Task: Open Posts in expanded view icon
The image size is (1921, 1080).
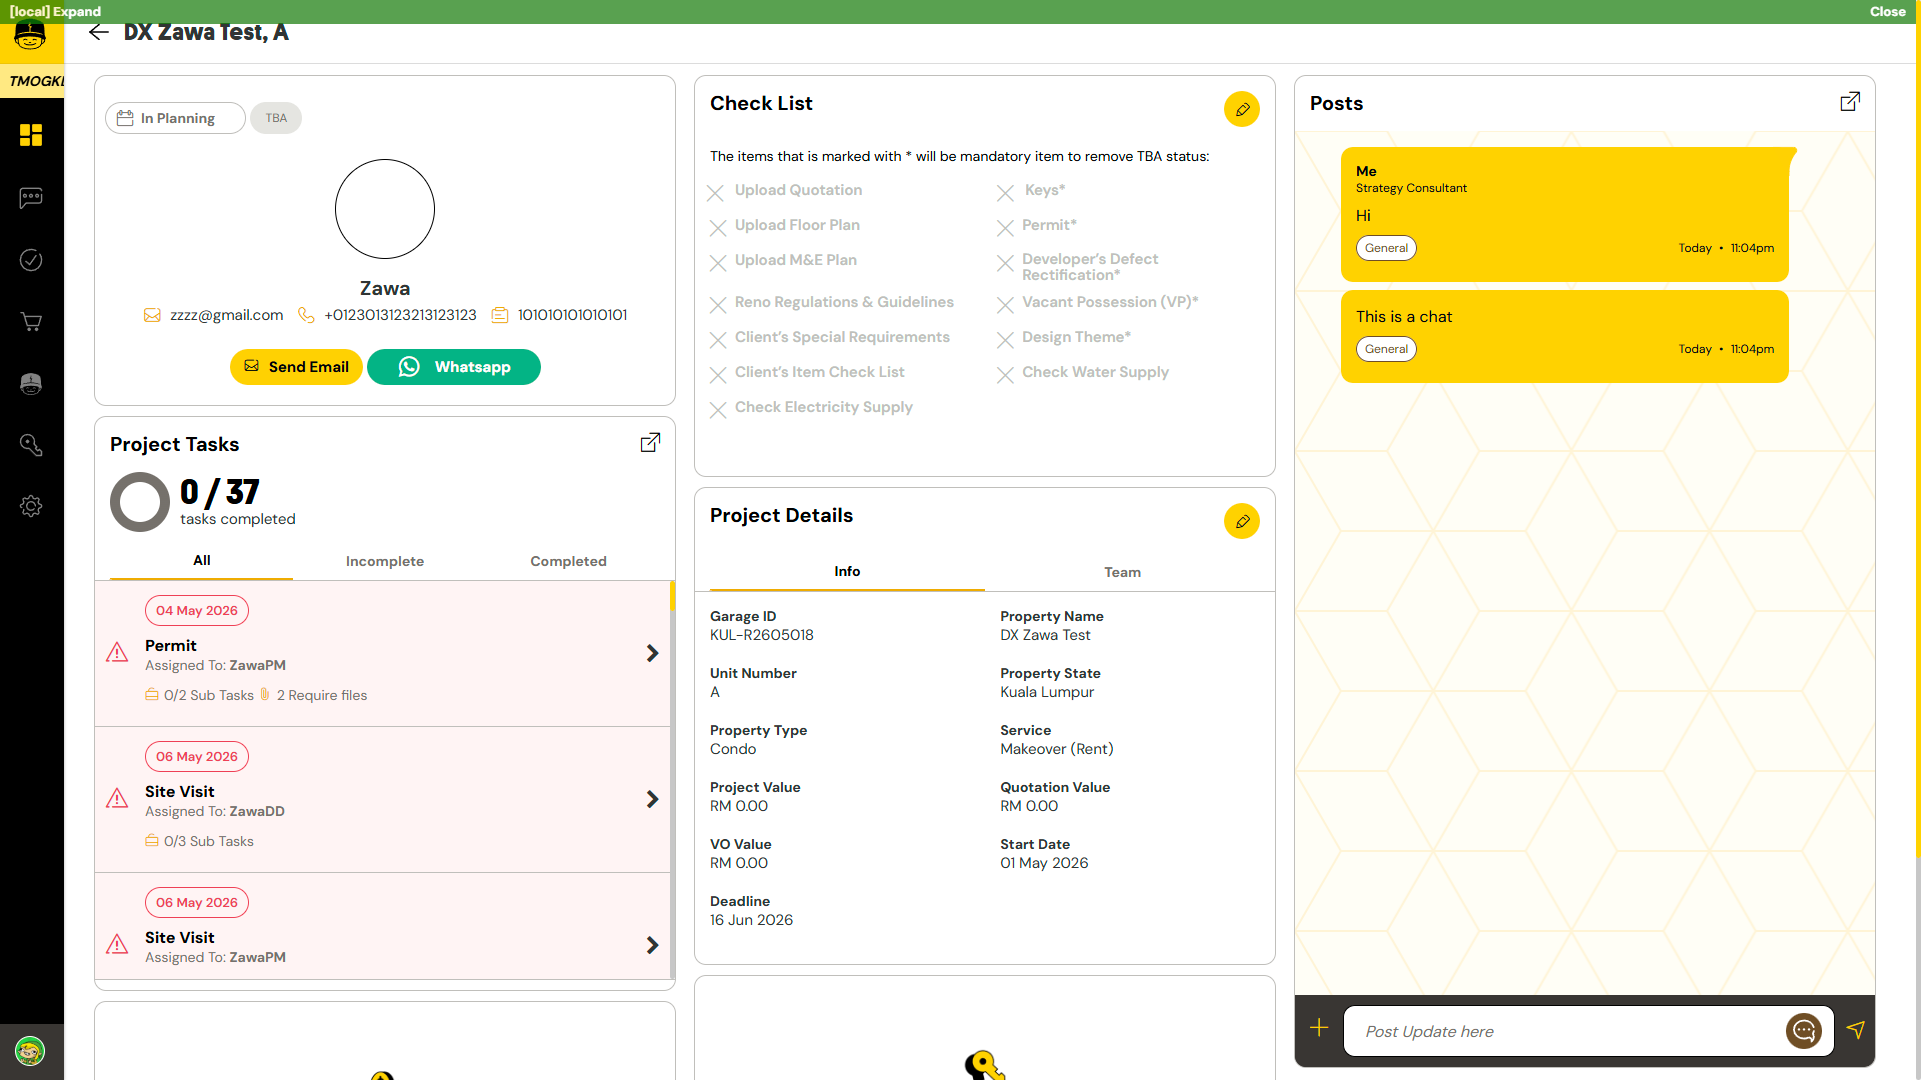Action: pyautogui.click(x=1850, y=102)
